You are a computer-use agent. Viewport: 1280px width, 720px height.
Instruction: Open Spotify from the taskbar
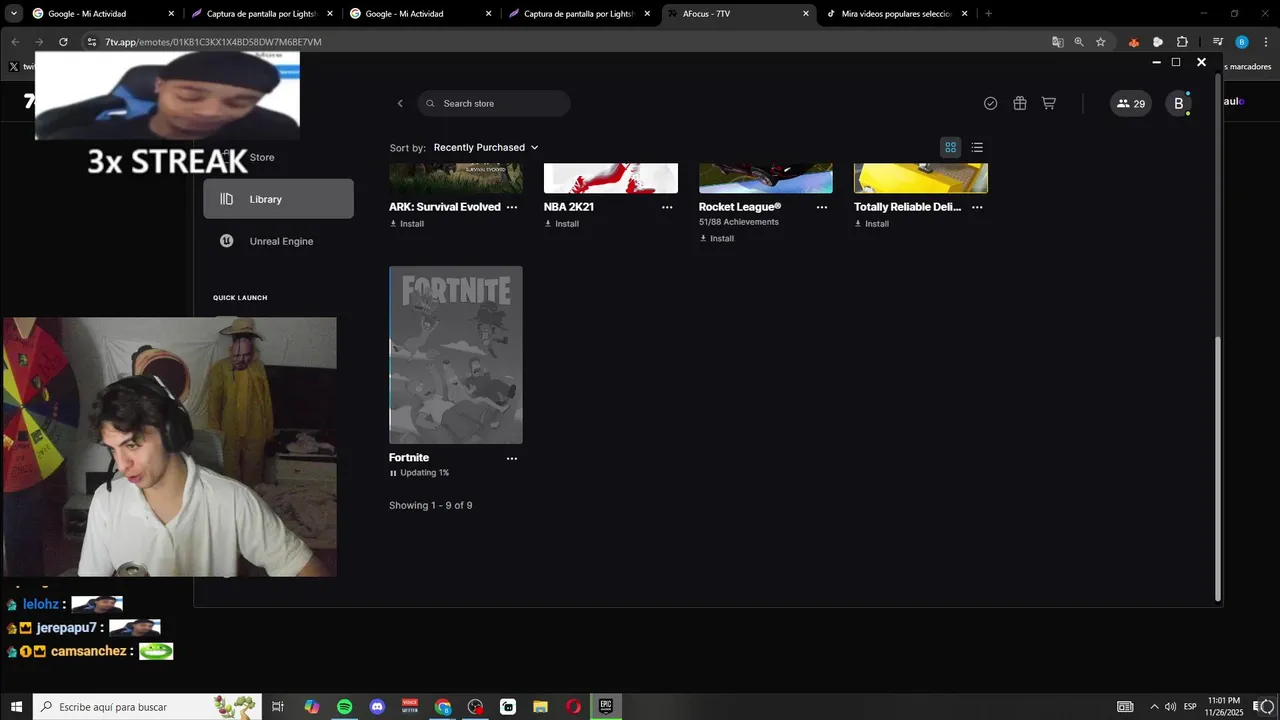coord(345,707)
